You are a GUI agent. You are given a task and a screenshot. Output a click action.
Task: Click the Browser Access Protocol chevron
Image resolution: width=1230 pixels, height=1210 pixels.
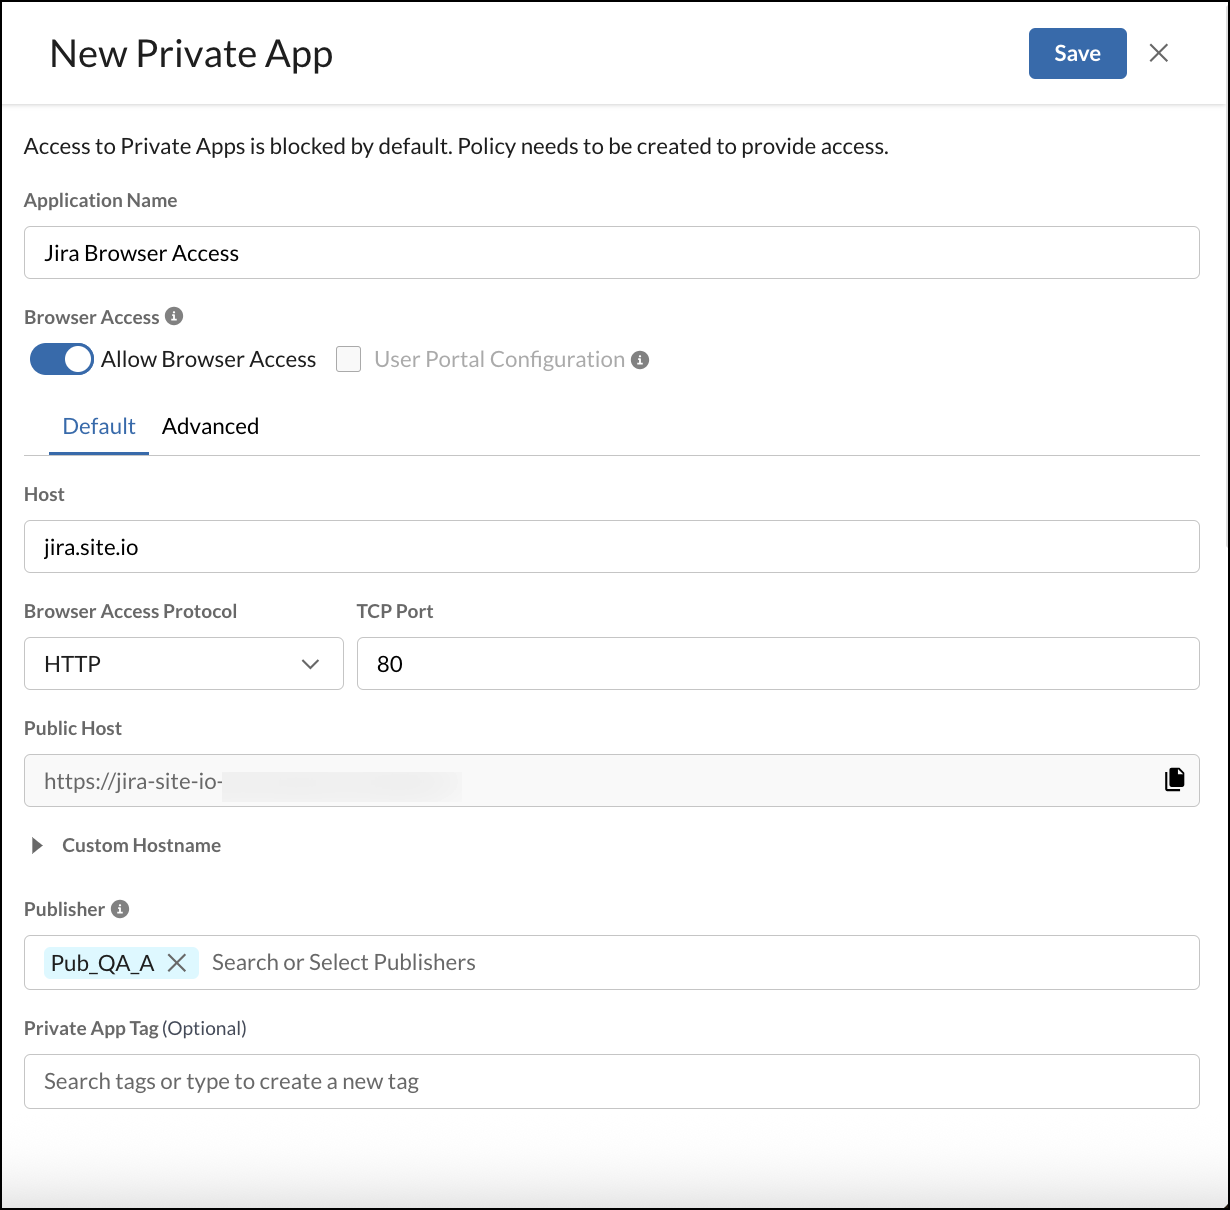coord(310,663)
